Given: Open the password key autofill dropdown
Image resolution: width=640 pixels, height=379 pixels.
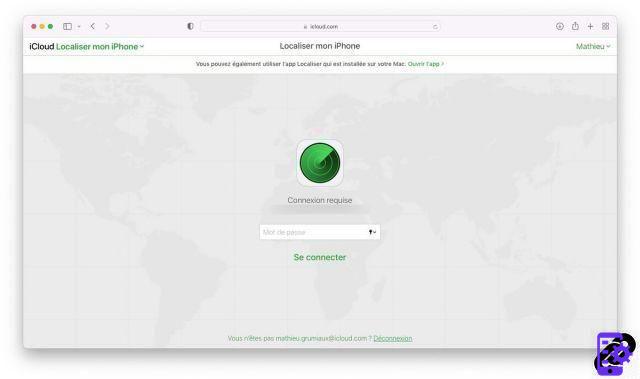Looking at the screenshot, I should (x=372, y=232).
